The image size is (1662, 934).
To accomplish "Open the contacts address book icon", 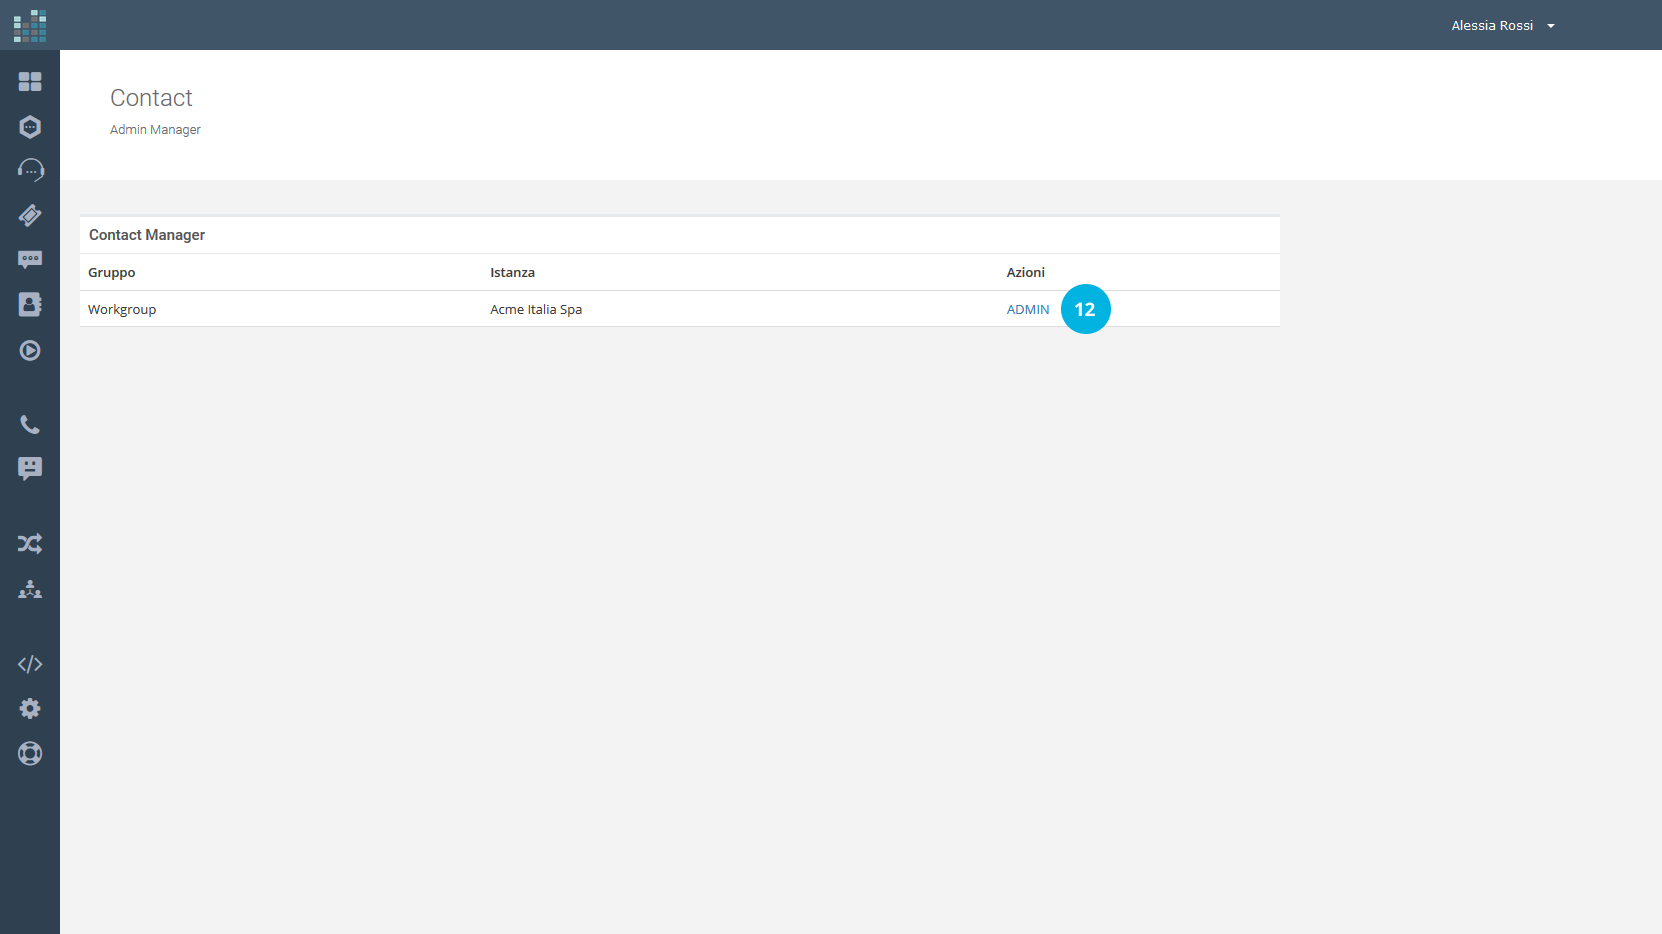I will [x=30, y=305].
